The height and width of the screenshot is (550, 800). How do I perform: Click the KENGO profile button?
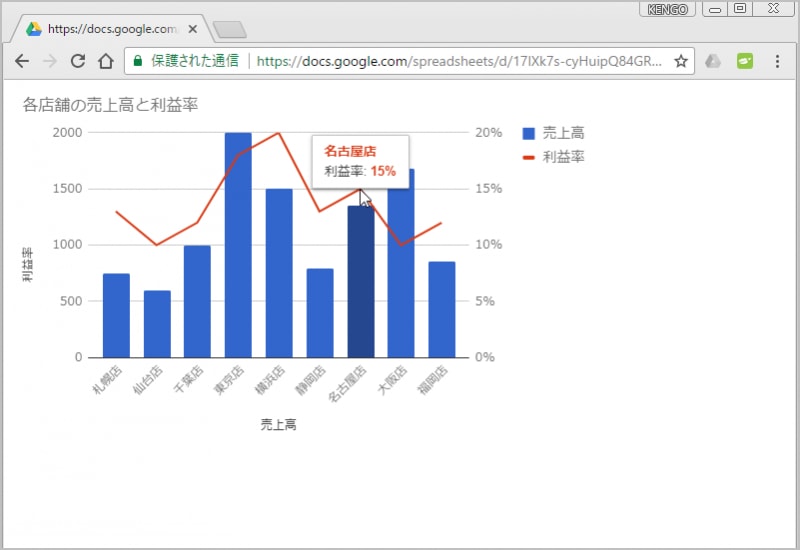[667, 9]
